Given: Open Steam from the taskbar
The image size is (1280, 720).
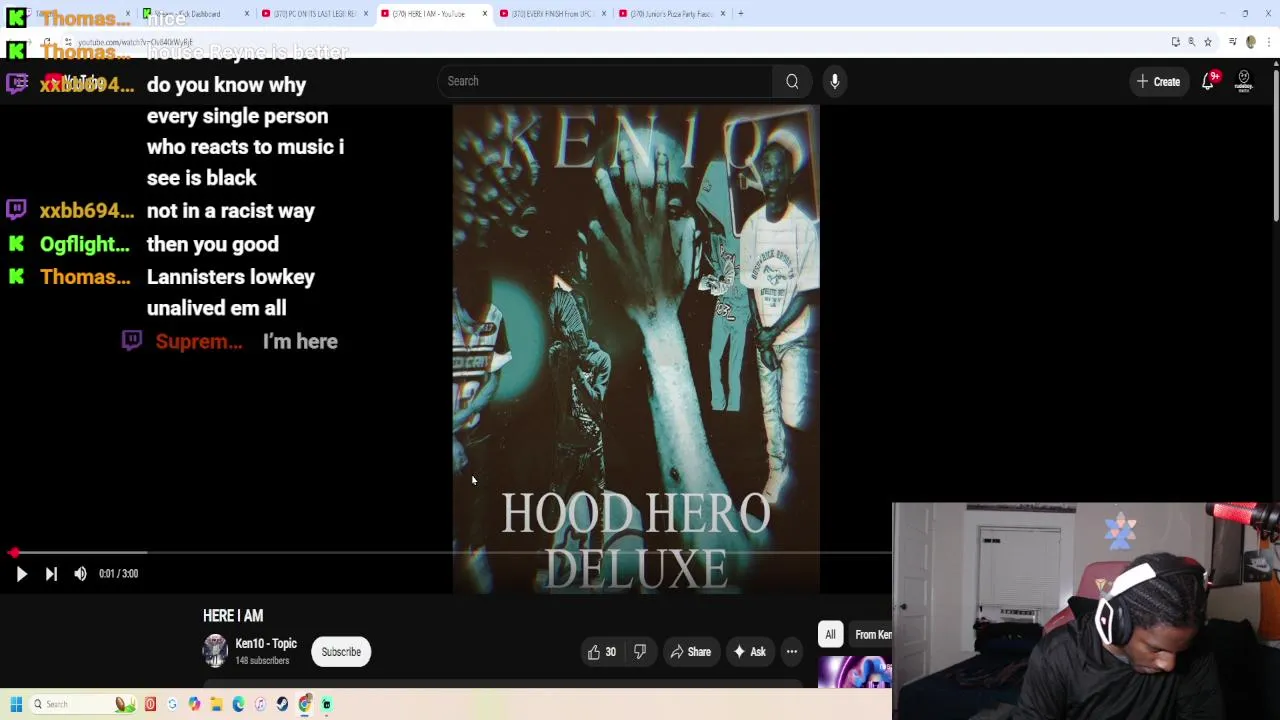Looking at the screenshot, I should (282, 705).
